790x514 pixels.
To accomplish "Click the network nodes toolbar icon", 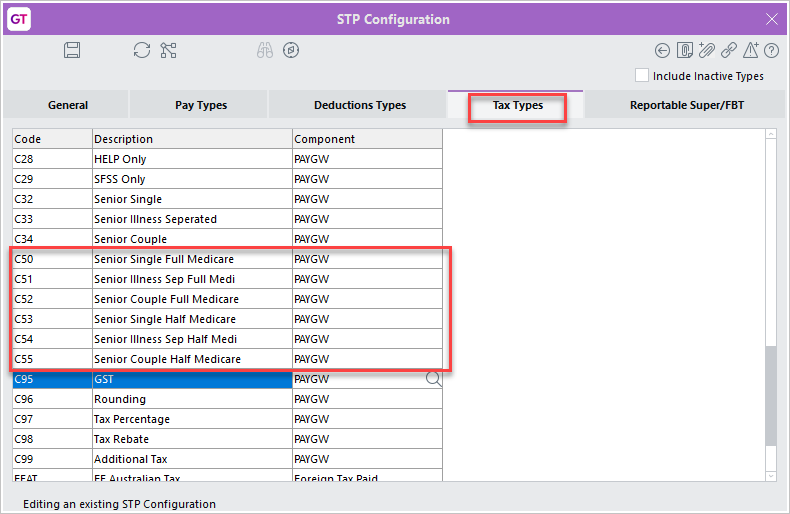I will tap(168, 50).
